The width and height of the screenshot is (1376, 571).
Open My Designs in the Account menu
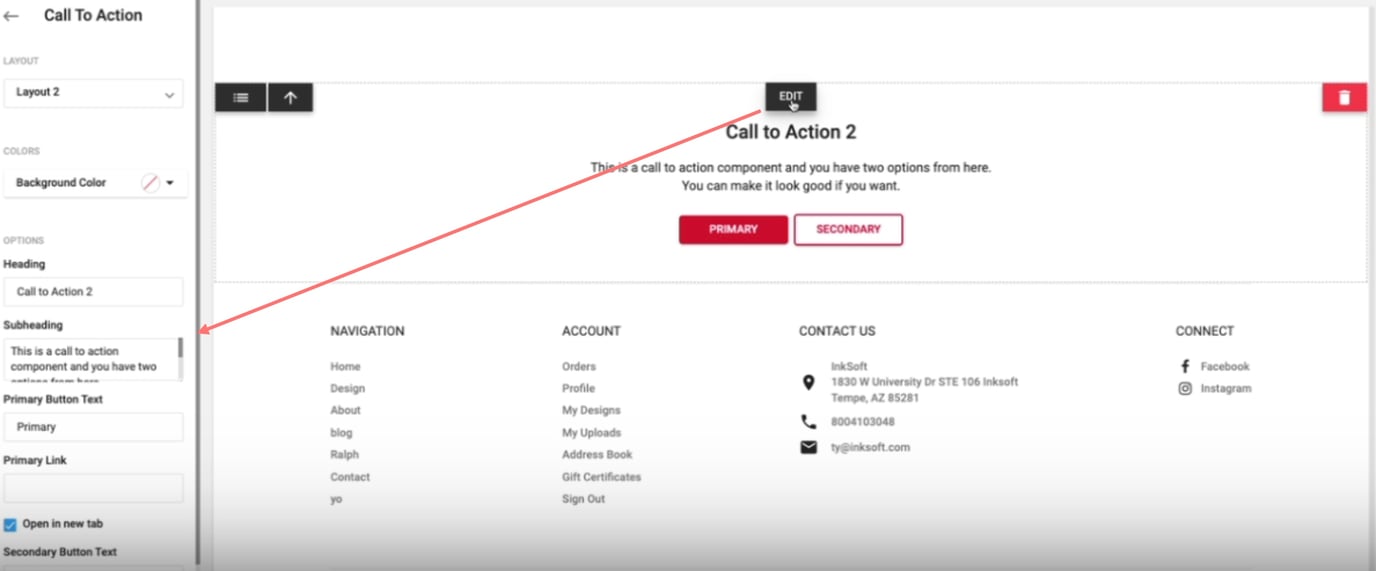(591, 410)
